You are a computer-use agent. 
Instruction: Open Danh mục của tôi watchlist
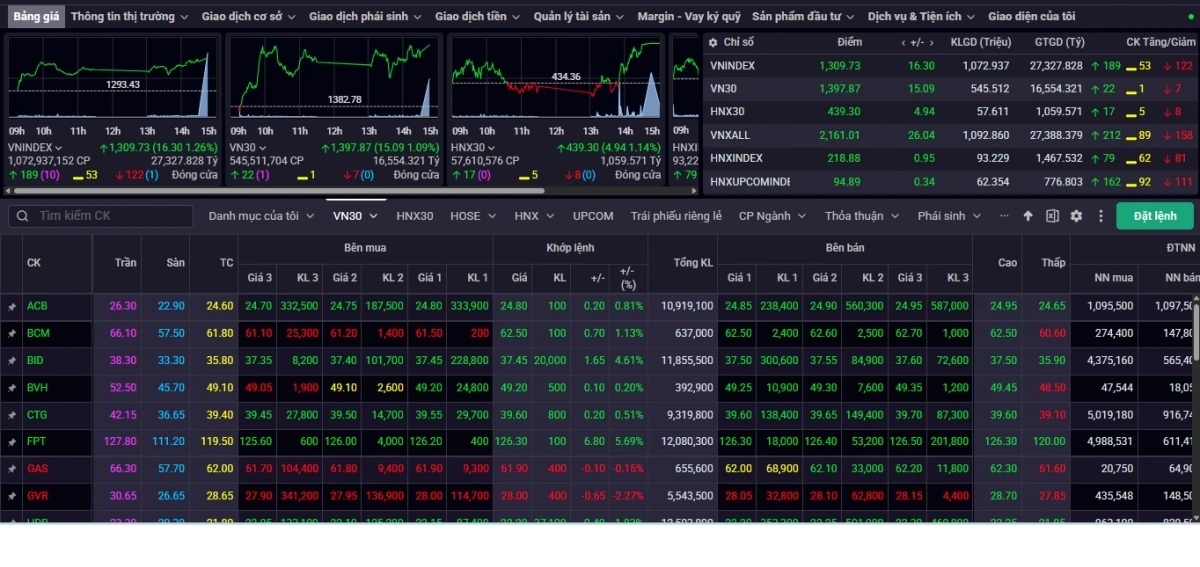pos(261,216)
